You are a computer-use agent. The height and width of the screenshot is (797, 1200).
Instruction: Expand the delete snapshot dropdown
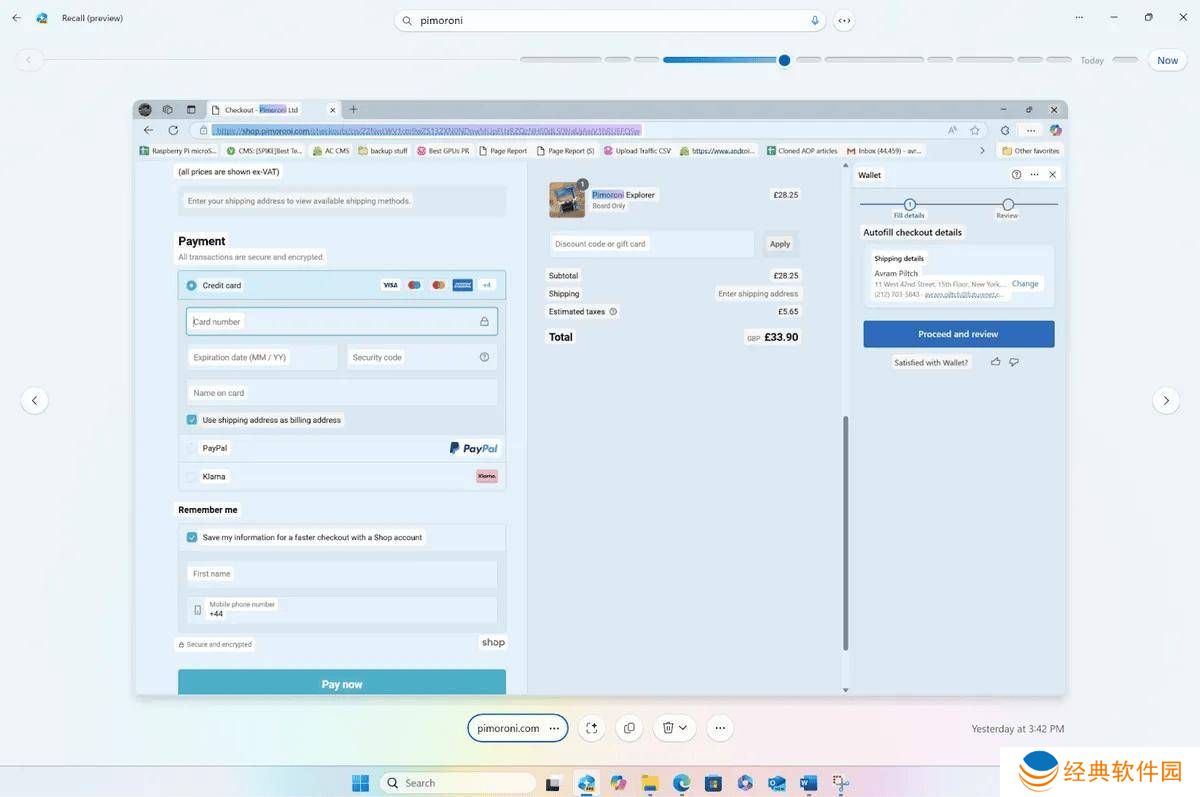click(683, 728)
